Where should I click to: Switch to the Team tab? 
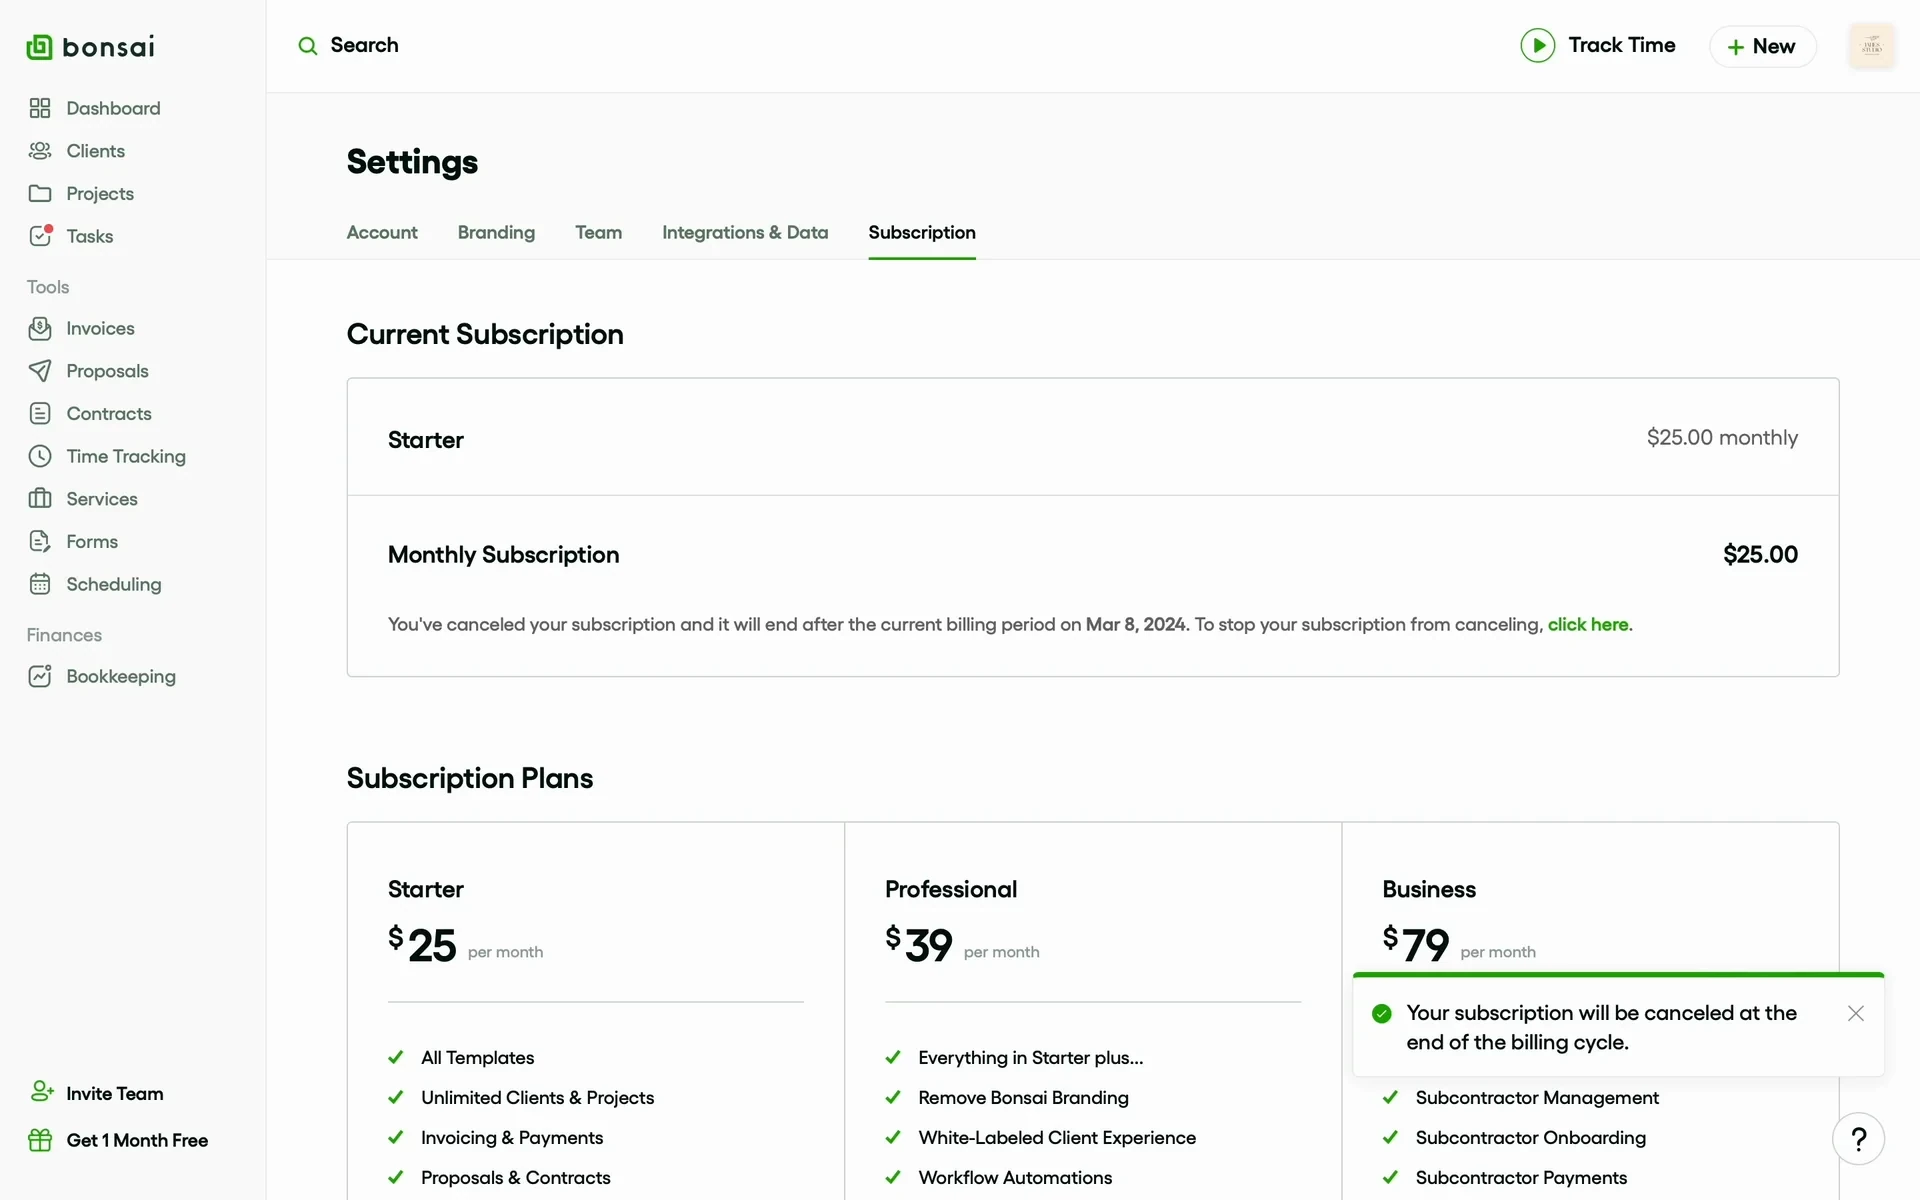[x=598, y=232]
